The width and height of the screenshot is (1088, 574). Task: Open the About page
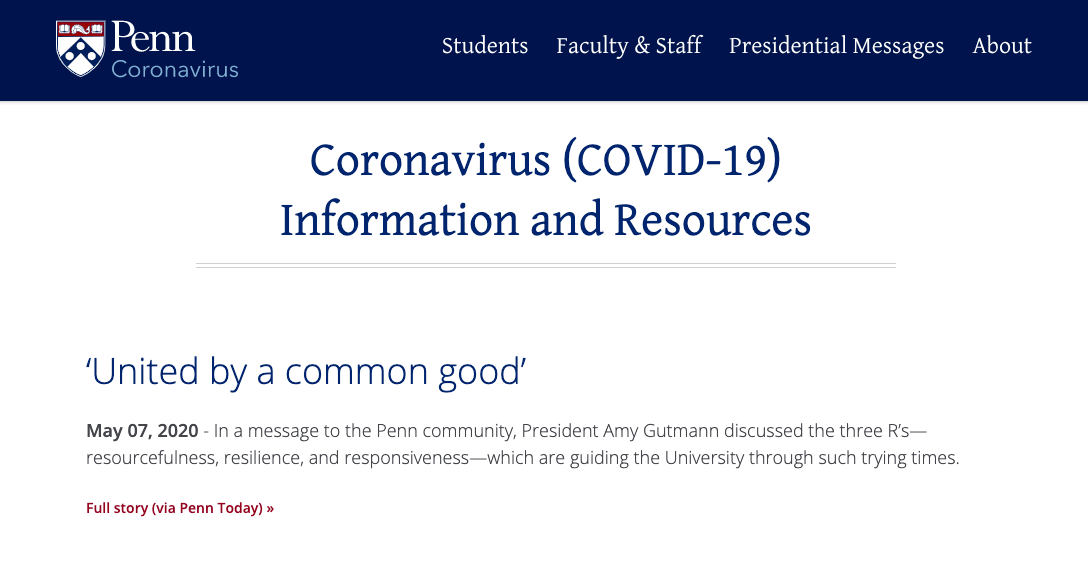point(1002,46)
